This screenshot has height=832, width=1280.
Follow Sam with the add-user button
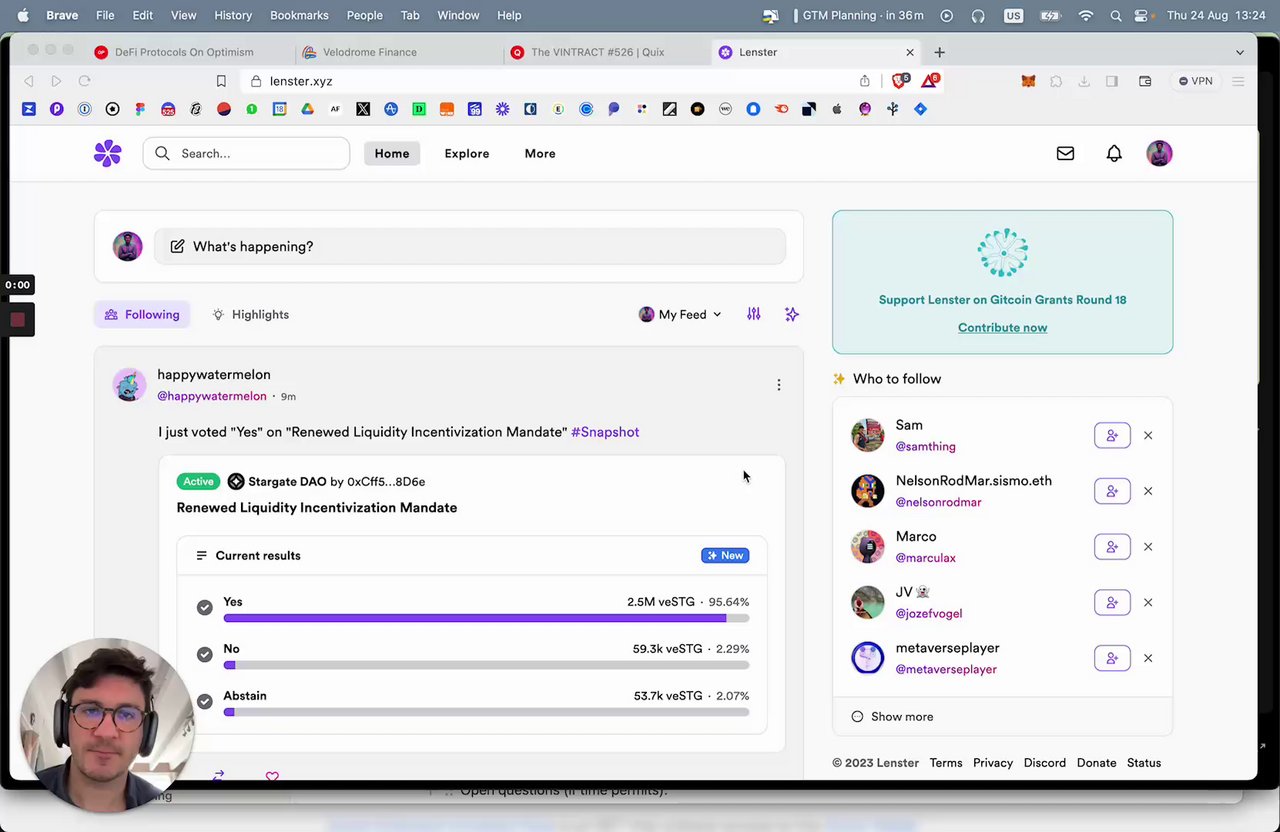coord(1112,435)
